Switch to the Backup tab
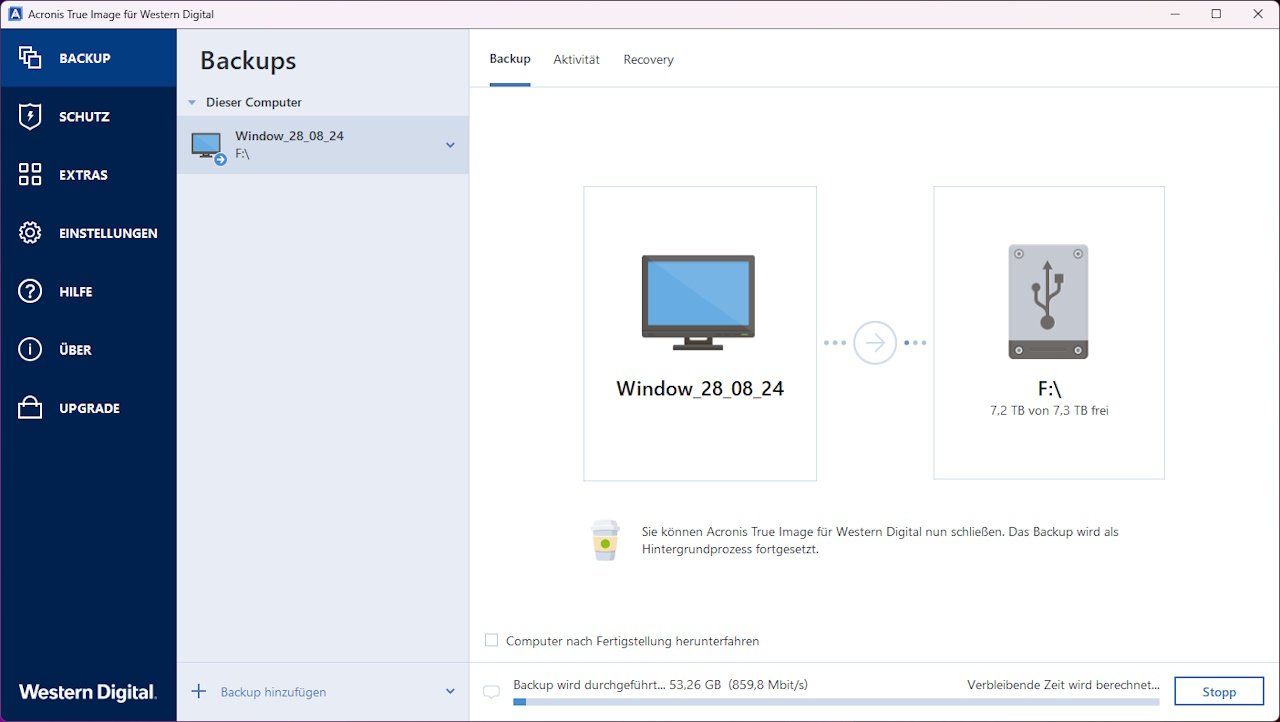Viewport: 1280px width, 722px height. [x=510, y=59]
